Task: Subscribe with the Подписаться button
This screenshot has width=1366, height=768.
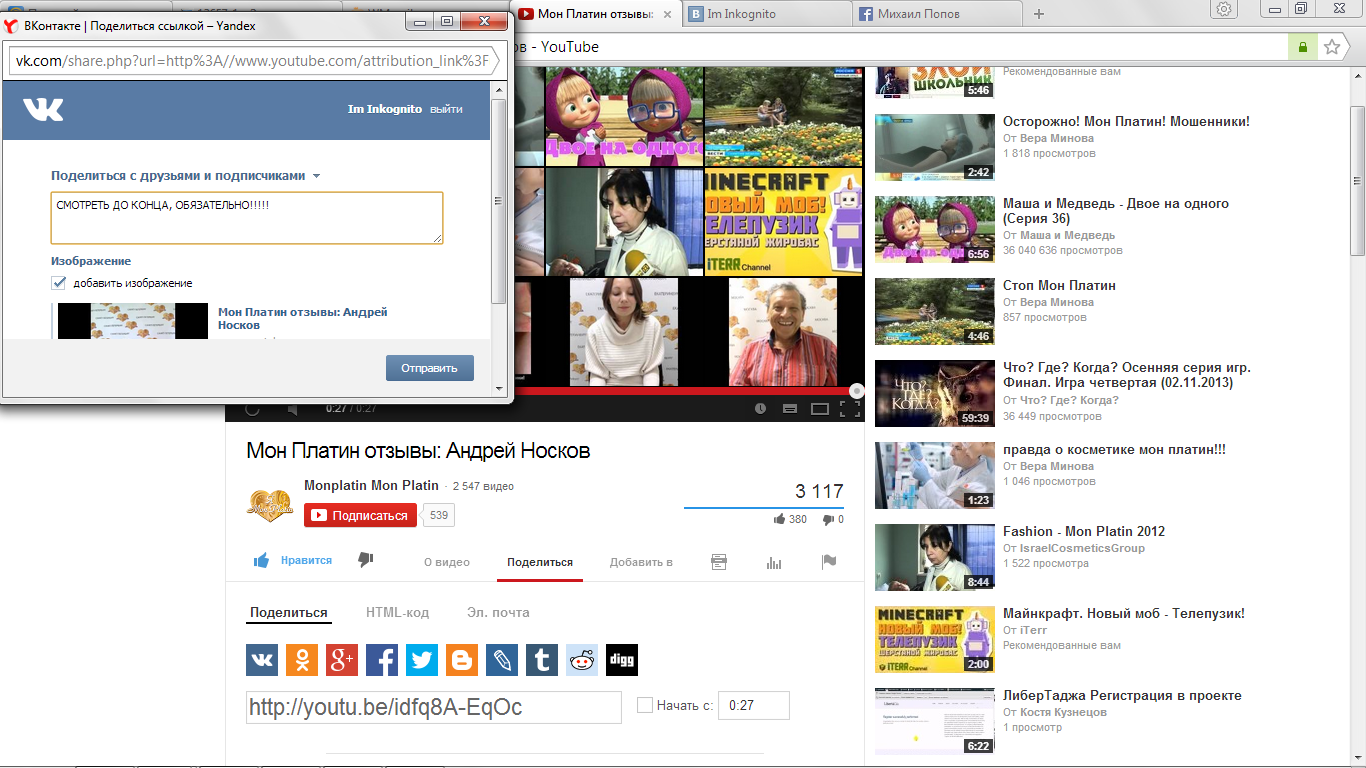Action: click(x=360, y=515)
